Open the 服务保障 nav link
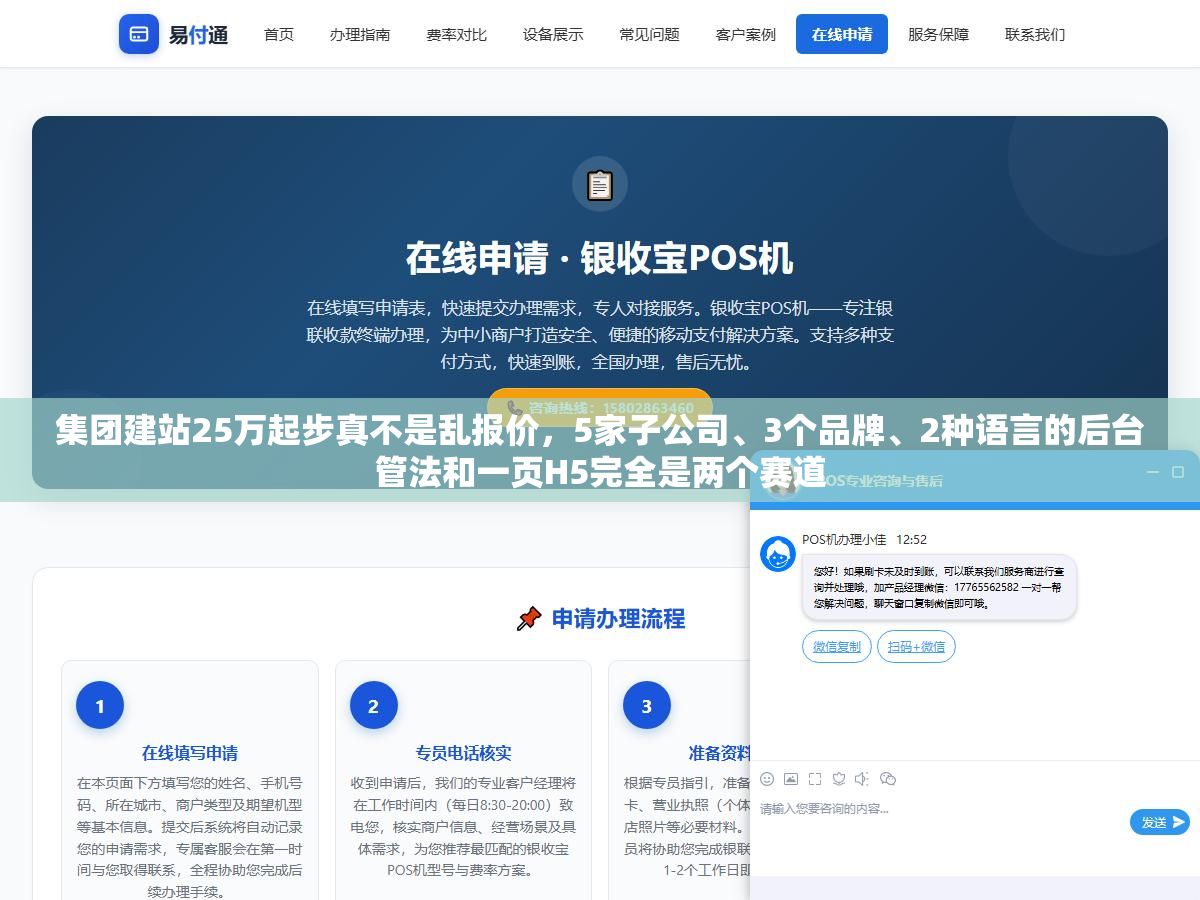The height and width of the screenshot is (900, 1200). 938,34
